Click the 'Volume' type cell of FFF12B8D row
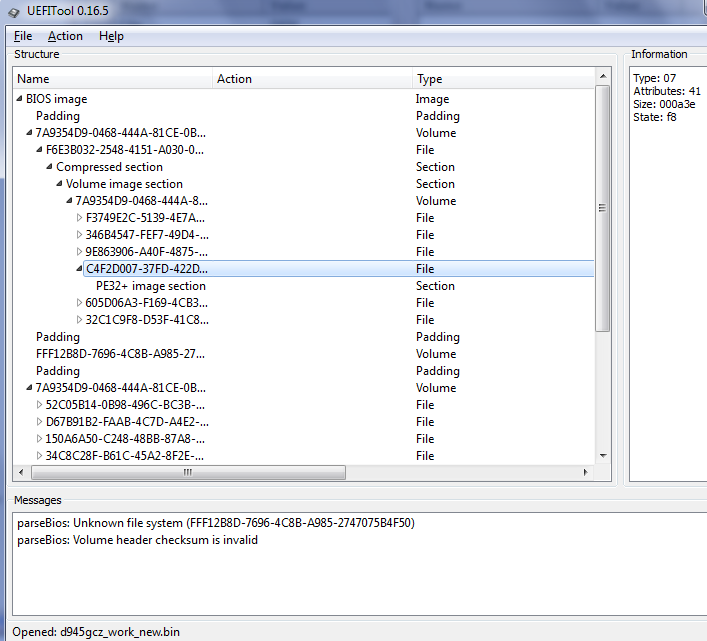The image size is (707, 641). pyautogui.click(x=436, y=354)
